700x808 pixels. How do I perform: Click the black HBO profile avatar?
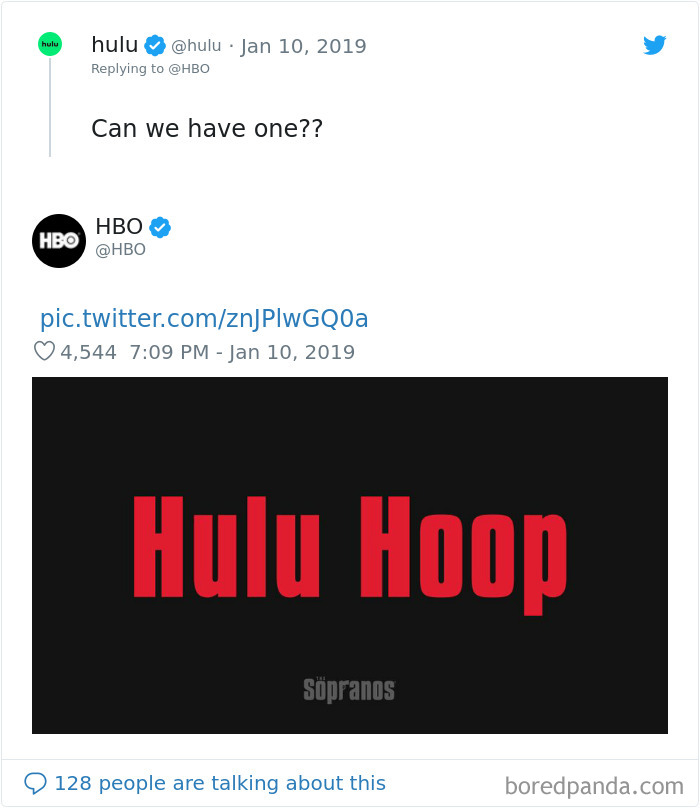[59, 241]
